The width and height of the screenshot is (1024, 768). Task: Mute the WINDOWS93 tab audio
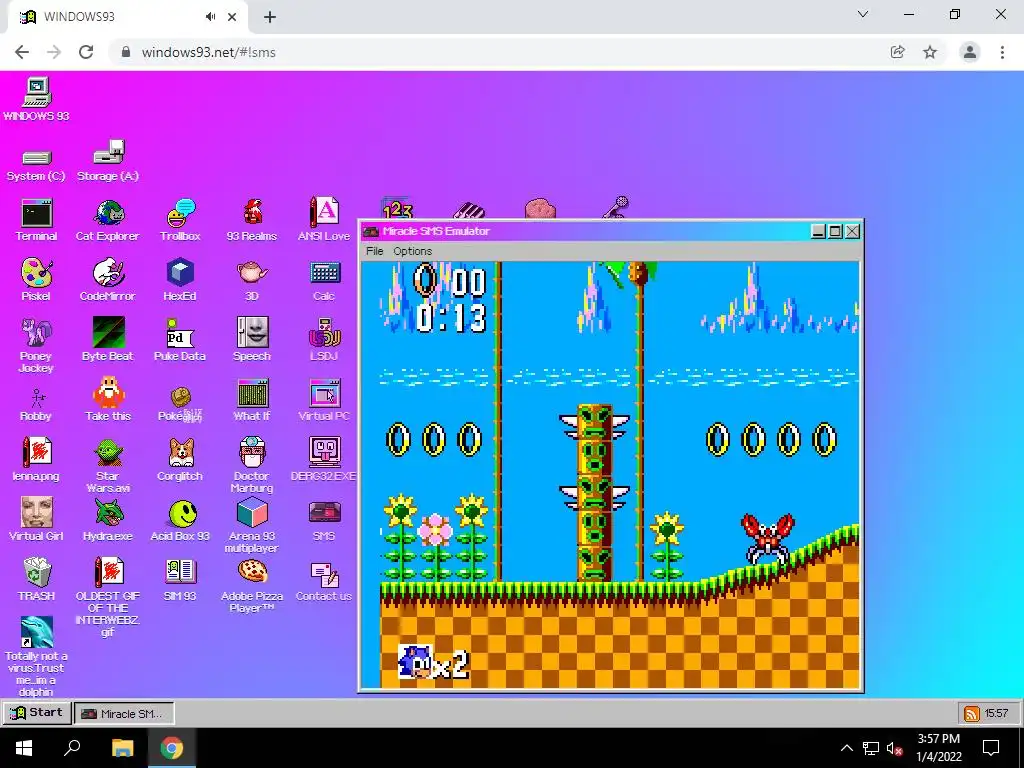pyautogui.click(x=210, y=17)
